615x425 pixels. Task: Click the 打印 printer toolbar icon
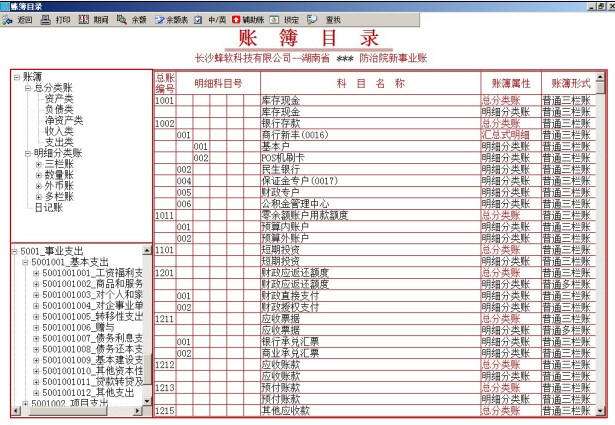pyautogui.click(x=45, y=20)
